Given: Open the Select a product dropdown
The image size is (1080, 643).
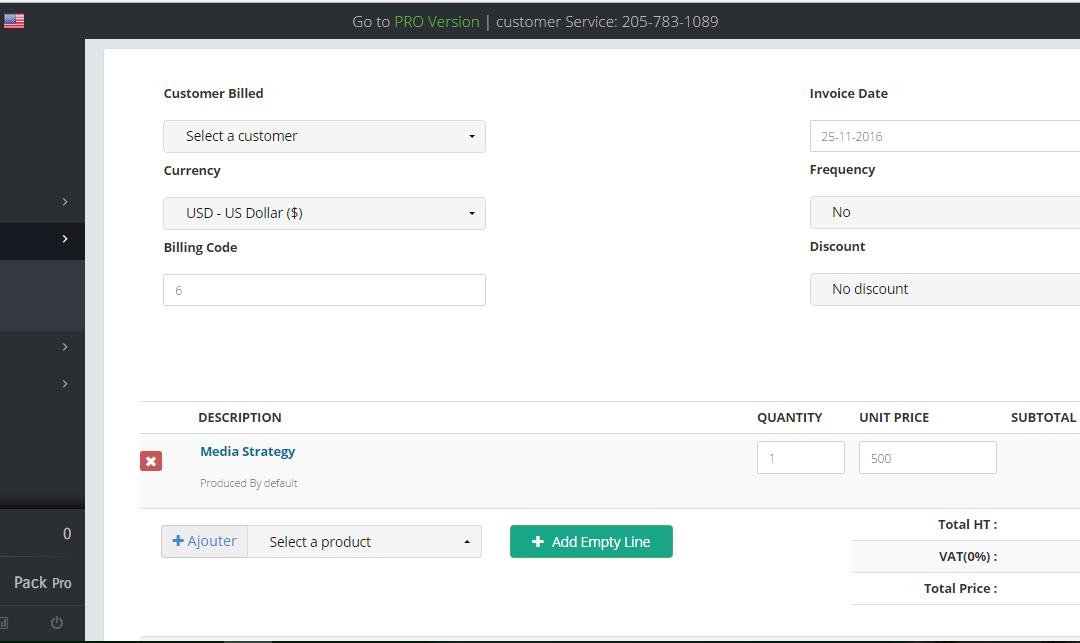Looking at the screenshot, I should click(x=364, y=542).
